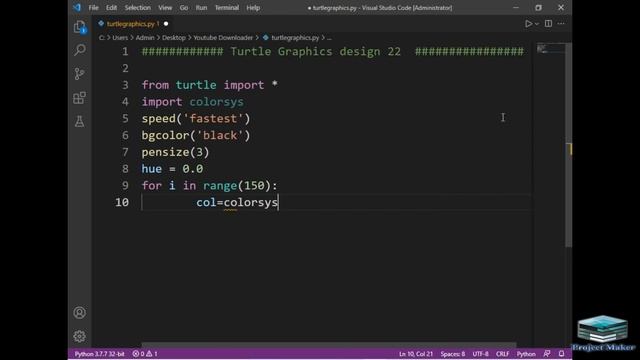
Task: Select language mode Python in status bar
Action: (526, 354)
